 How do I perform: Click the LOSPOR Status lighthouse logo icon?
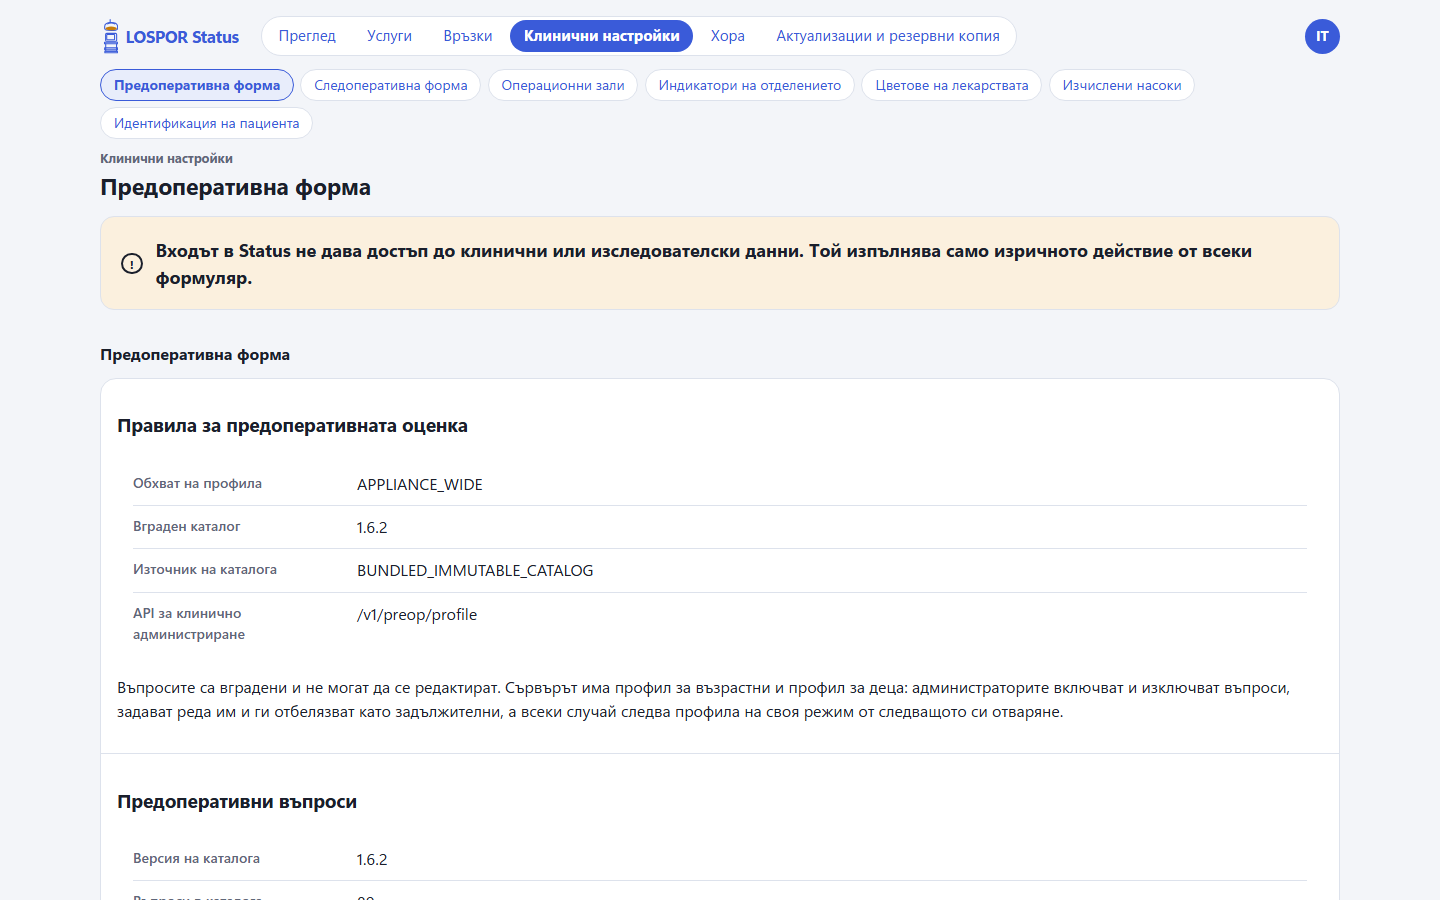(111, 37)
